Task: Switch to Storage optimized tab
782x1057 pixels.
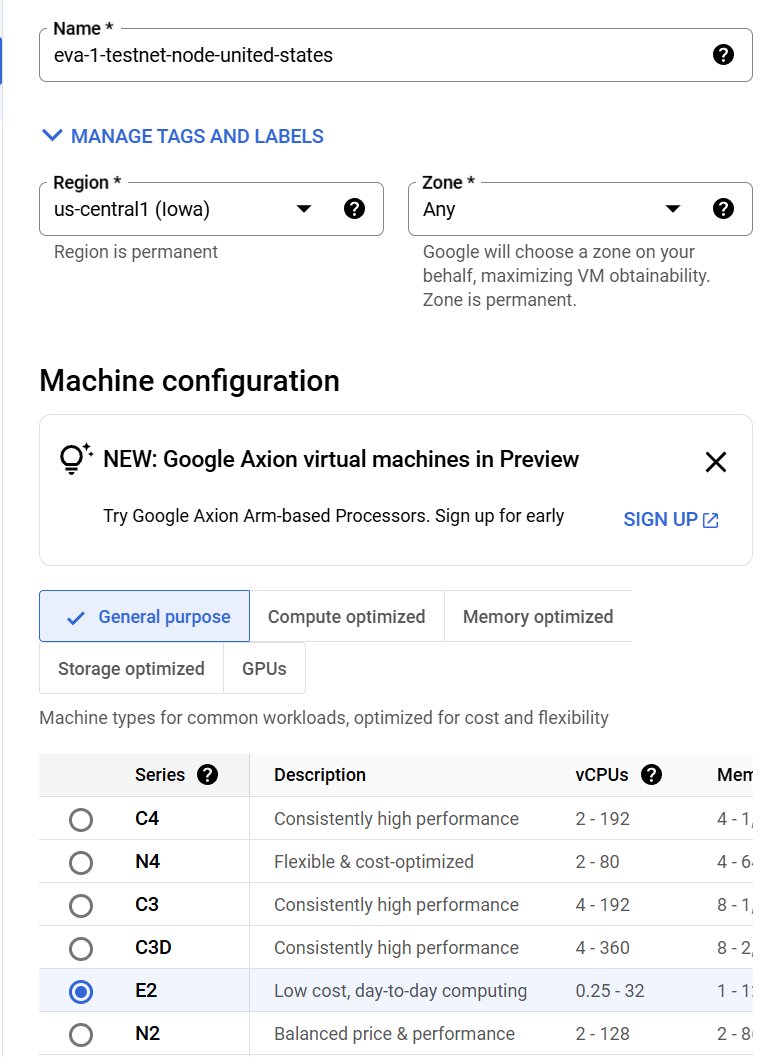Action: pos(131,668)
